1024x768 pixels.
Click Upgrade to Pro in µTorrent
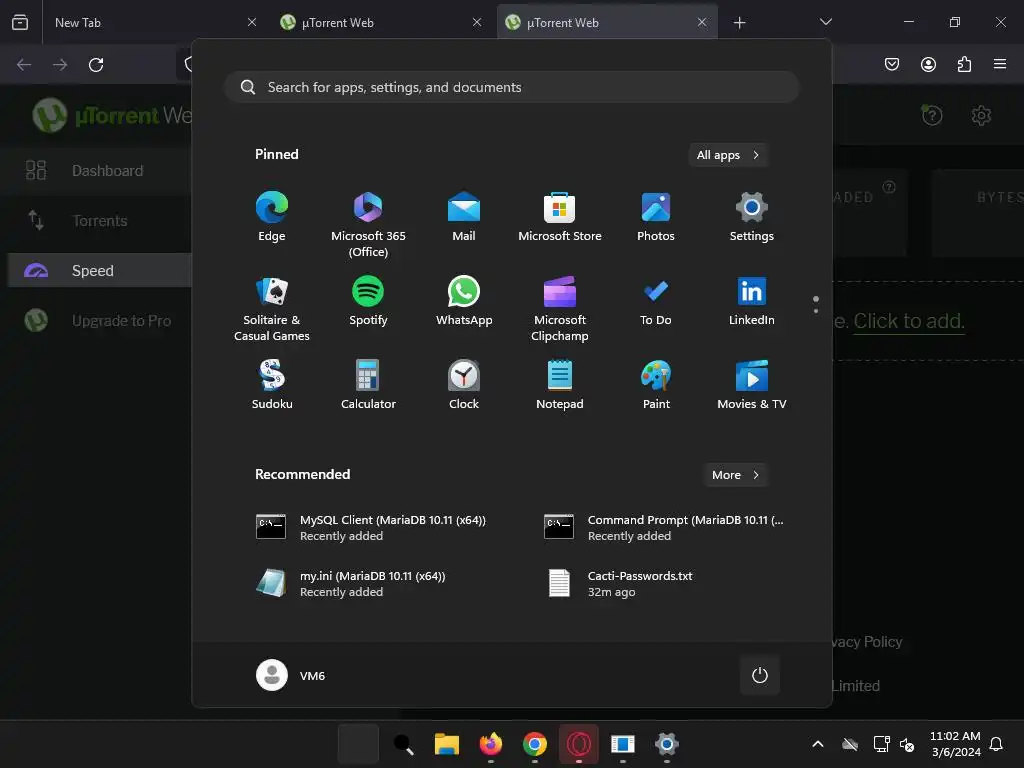tap(99, 321)
